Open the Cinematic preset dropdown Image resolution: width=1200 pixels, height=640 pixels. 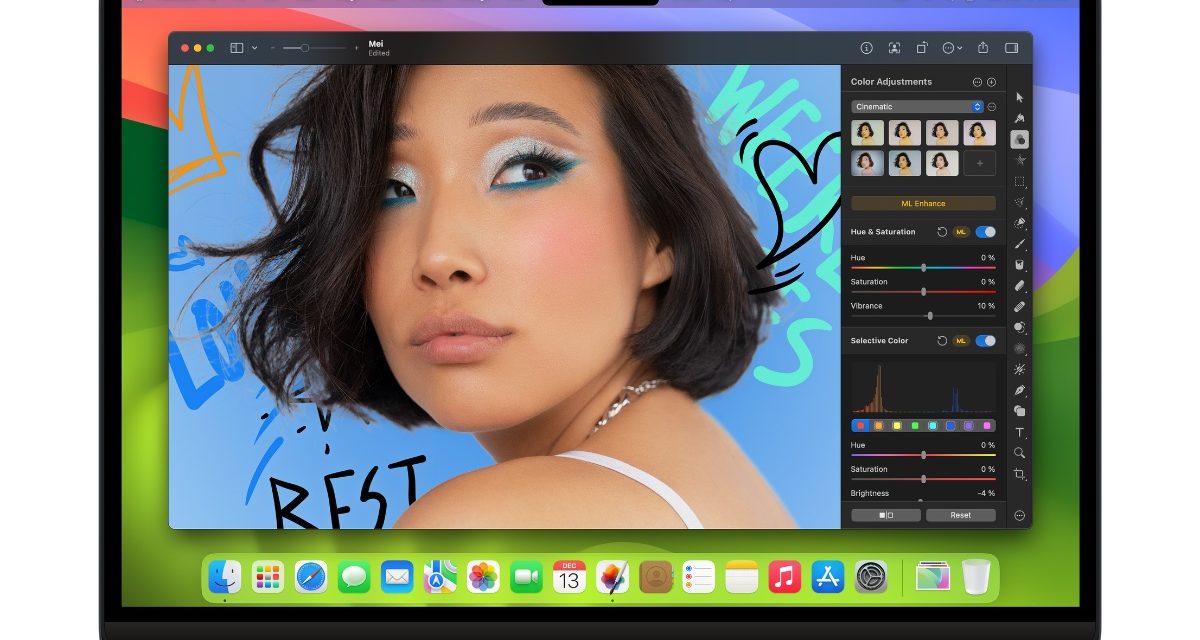(977, 106)
